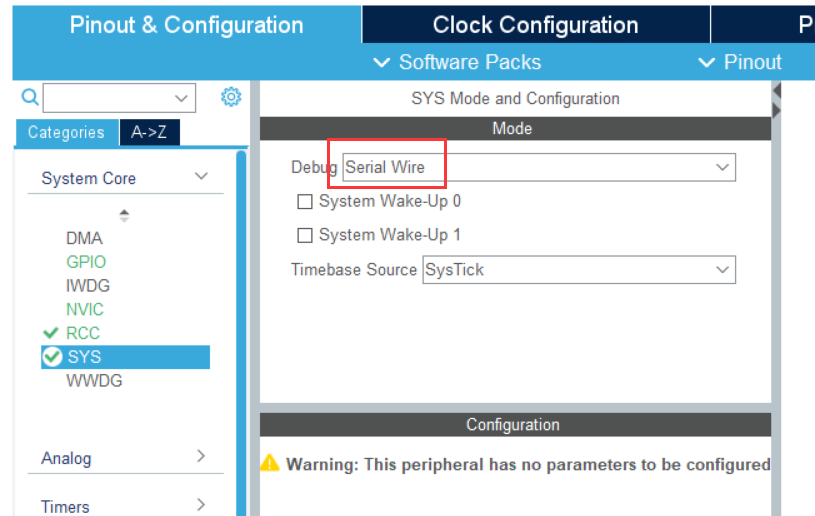This screenshot has height=516, width=815.
Task: Open the Debug mode dropdown
Action: pyautogui.click(x=723, y=168)
